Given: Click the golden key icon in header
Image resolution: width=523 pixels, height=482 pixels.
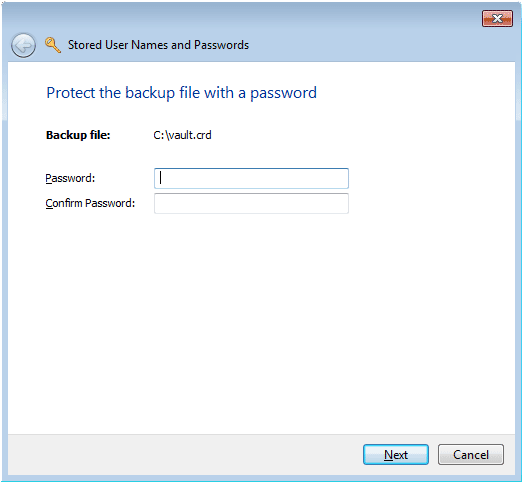Looking at the screenshot, I should coord(53,45).
